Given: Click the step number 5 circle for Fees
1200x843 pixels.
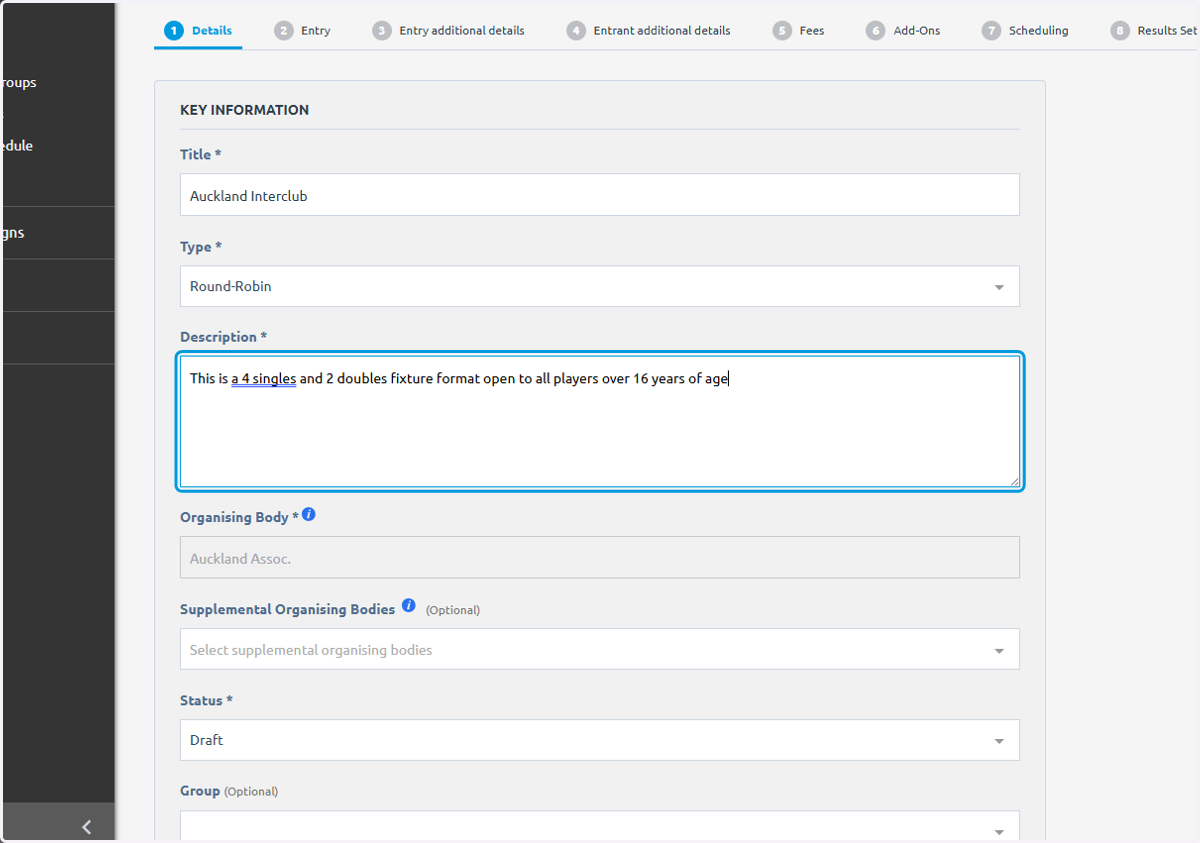Looking at the screenshot, I should coord(782,31).
